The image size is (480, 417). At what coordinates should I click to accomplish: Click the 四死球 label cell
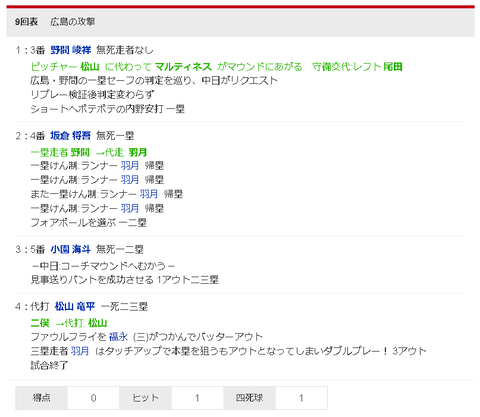pos(249,398)
